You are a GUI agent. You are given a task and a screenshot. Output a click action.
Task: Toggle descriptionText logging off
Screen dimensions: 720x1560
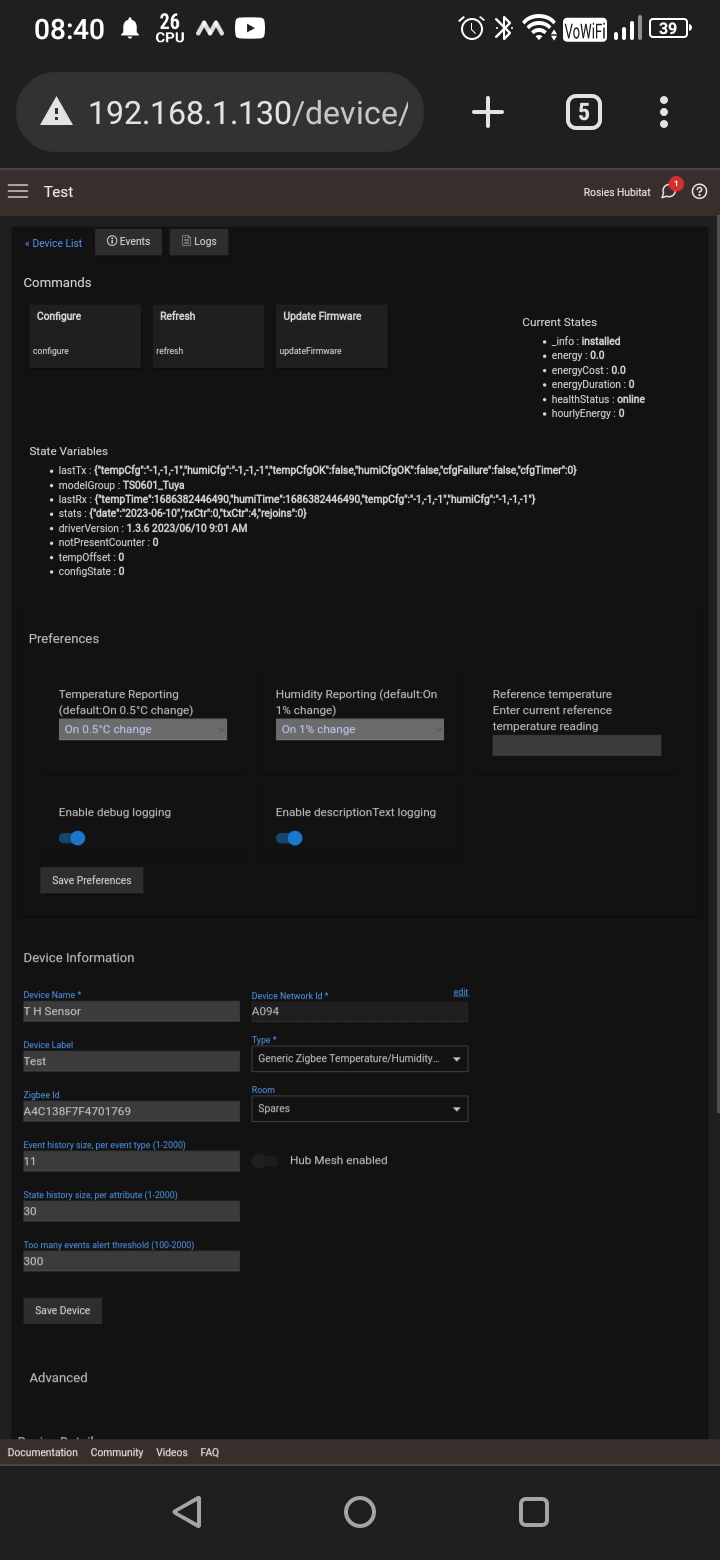289,838
